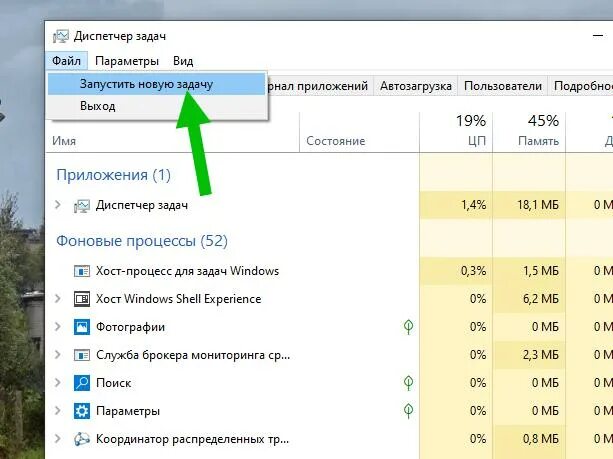Minimize the Диспетчер задач window

pos(598,36)
